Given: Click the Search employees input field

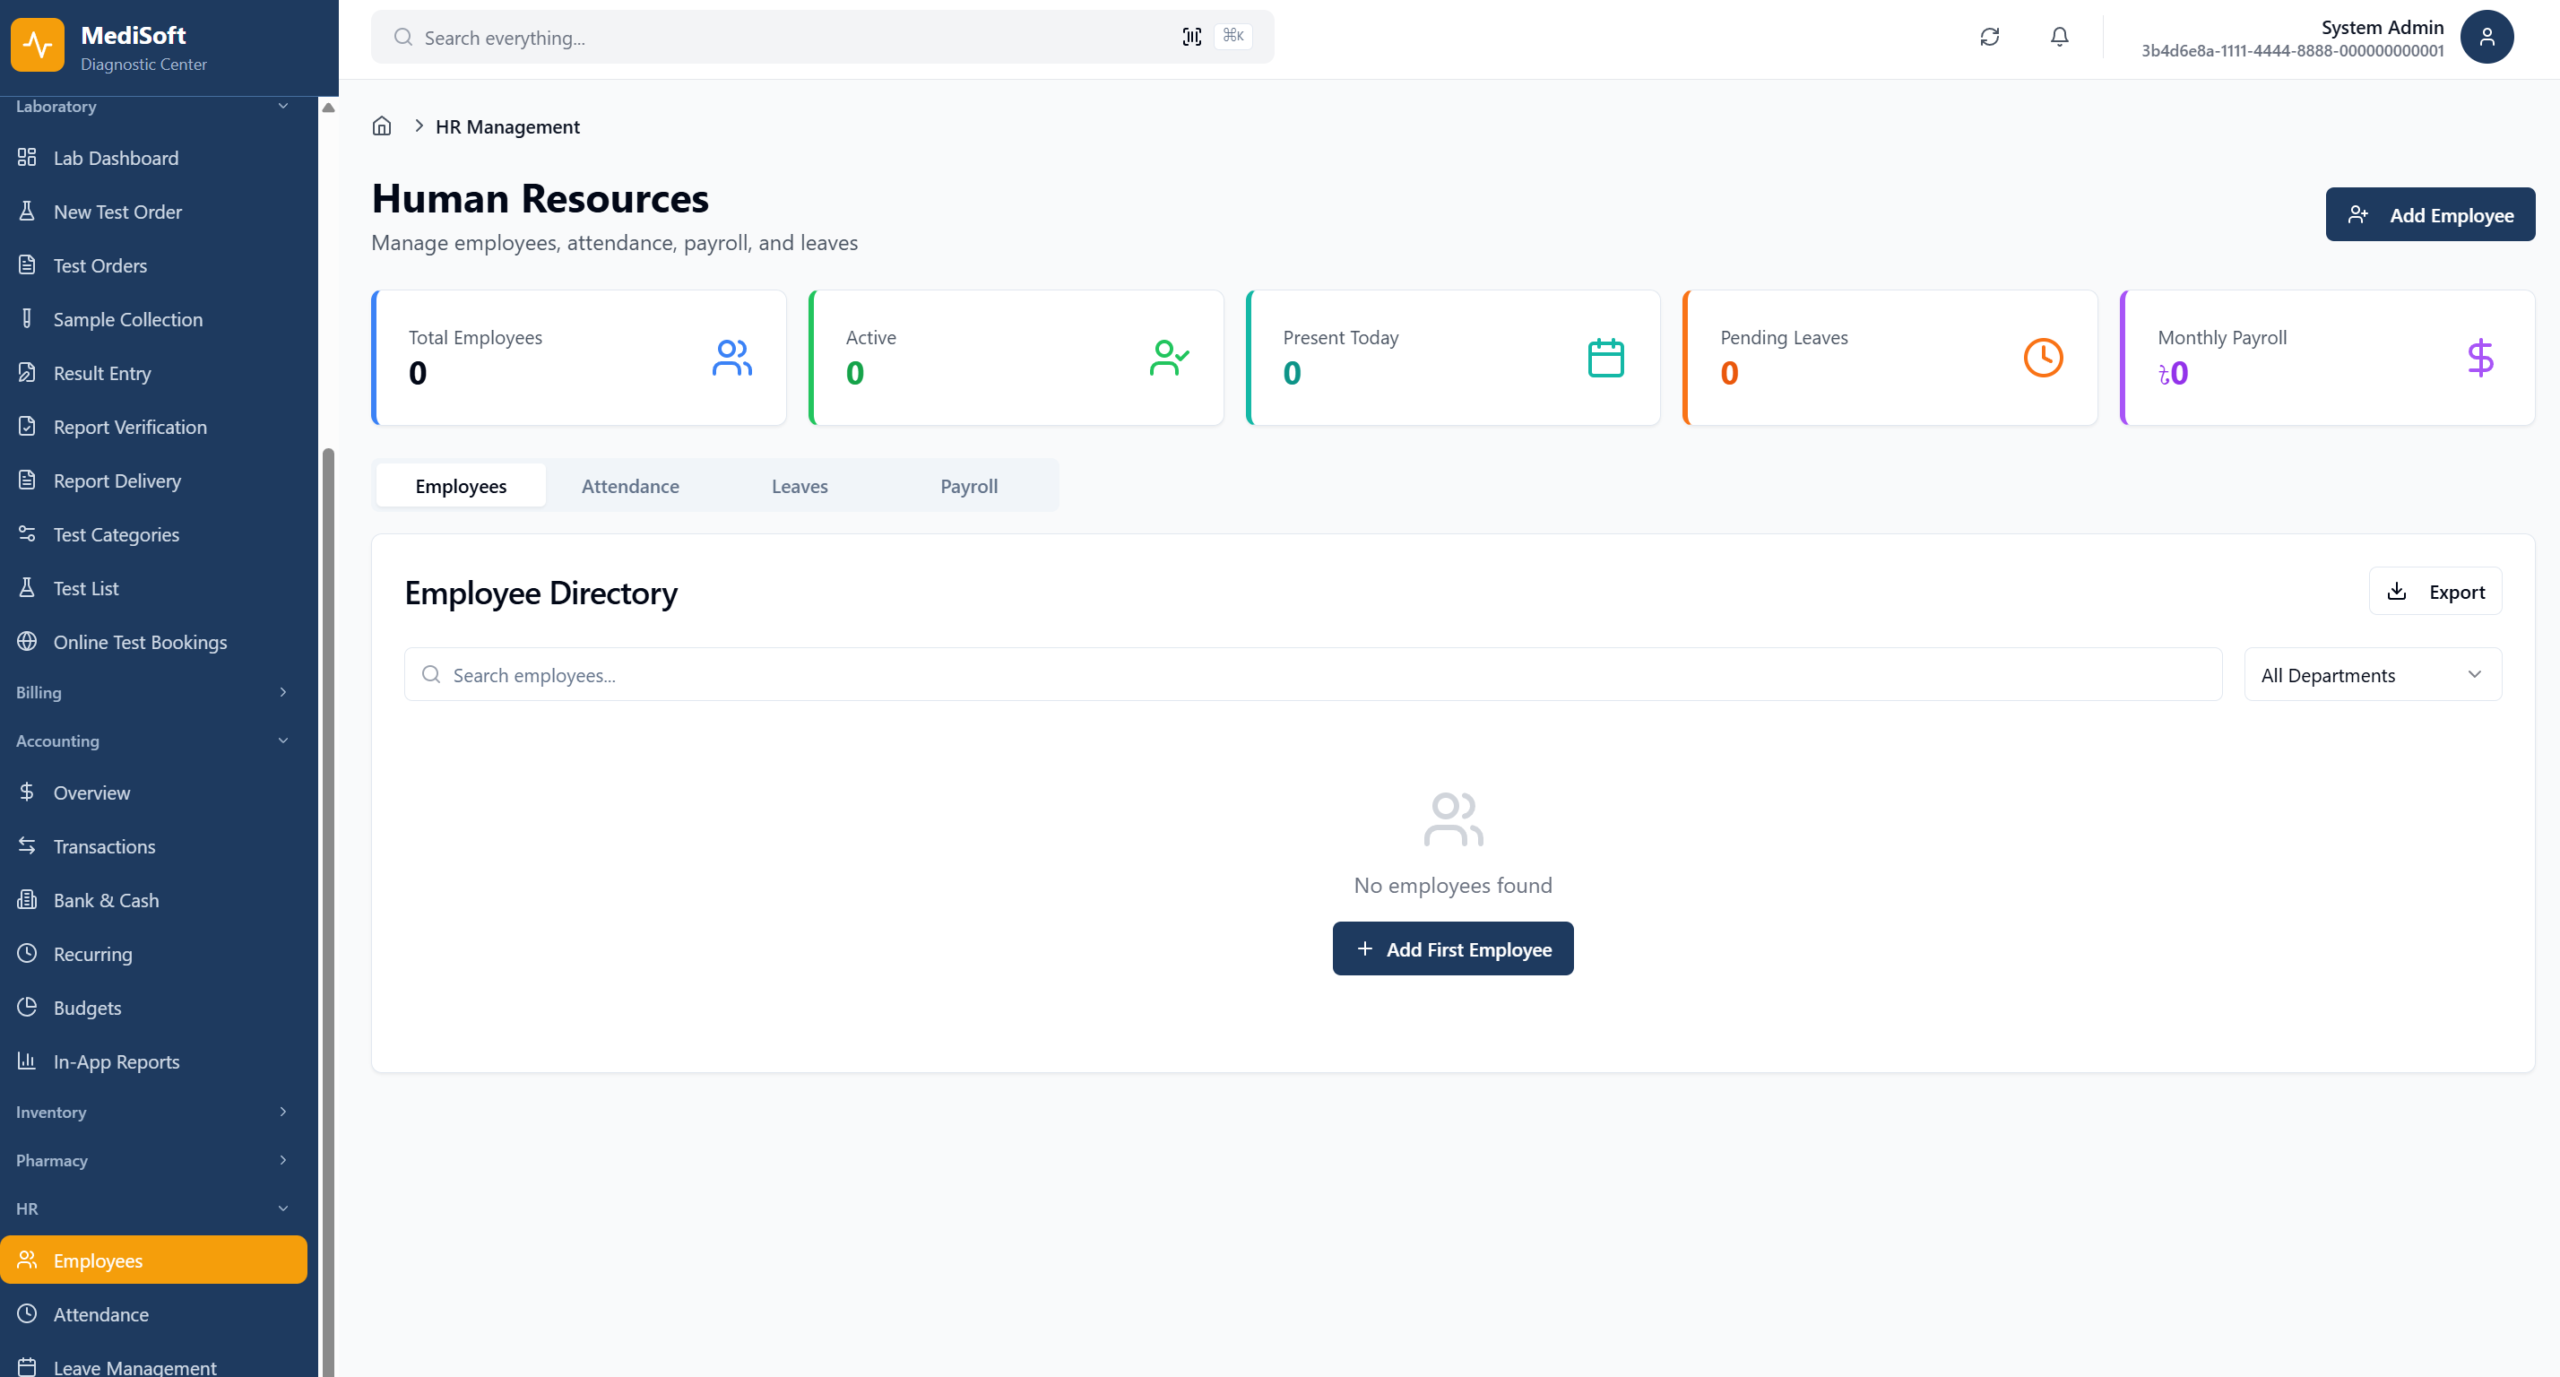Looking at the screenshot, I should click(x=1312, y=675).
